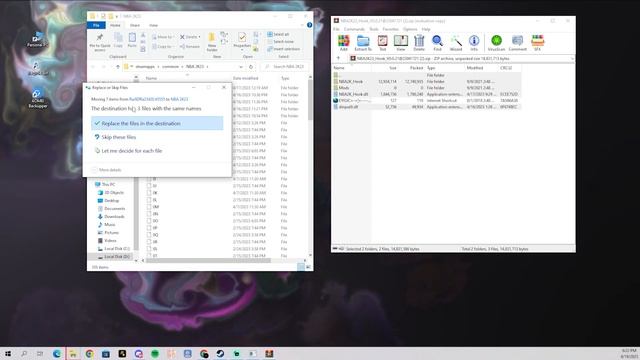Open Explorer address bar history dropdown
The height and width of the screenshot is (360, 640).
(x=241, y=67)
